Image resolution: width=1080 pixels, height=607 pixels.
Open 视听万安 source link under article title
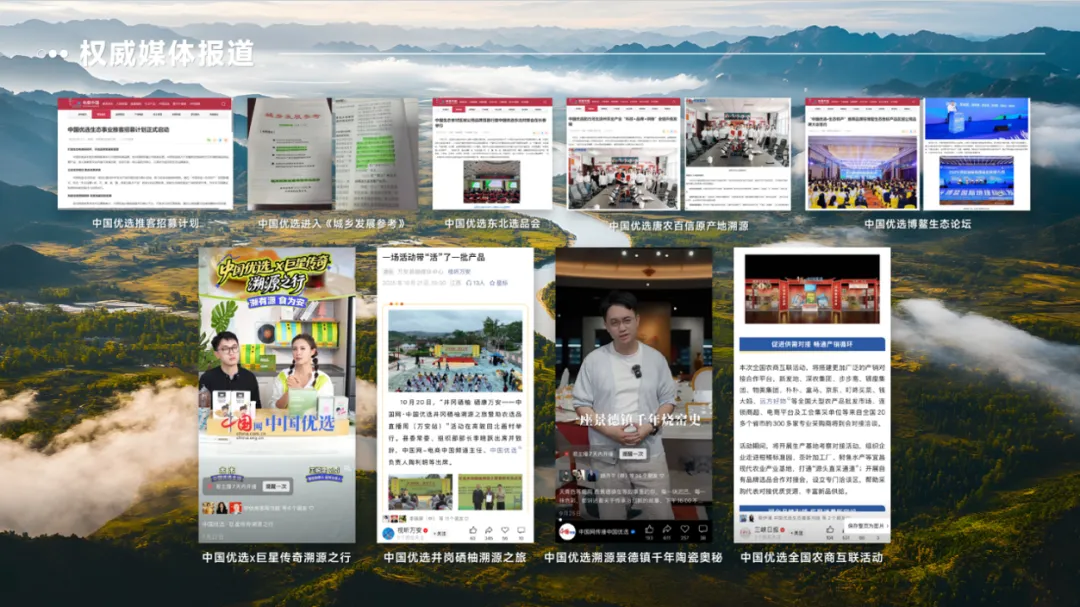(x=459, y=272)
